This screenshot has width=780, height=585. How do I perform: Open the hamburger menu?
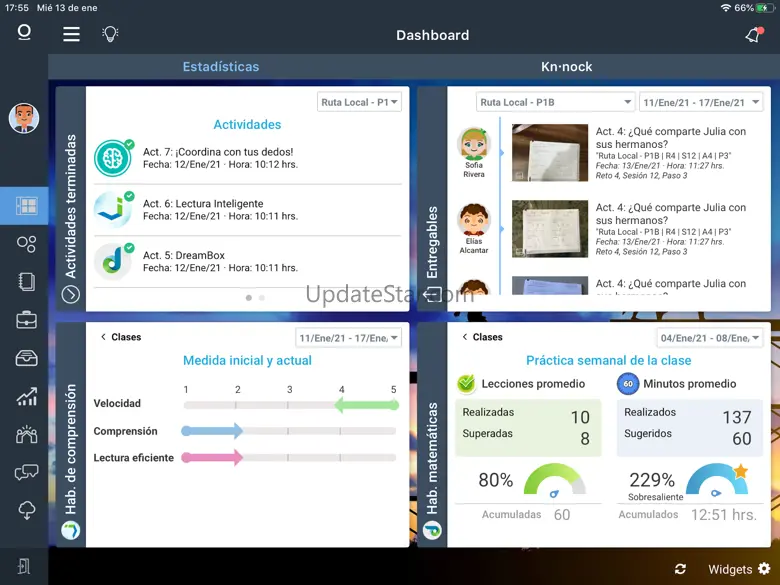pos(71,34)
